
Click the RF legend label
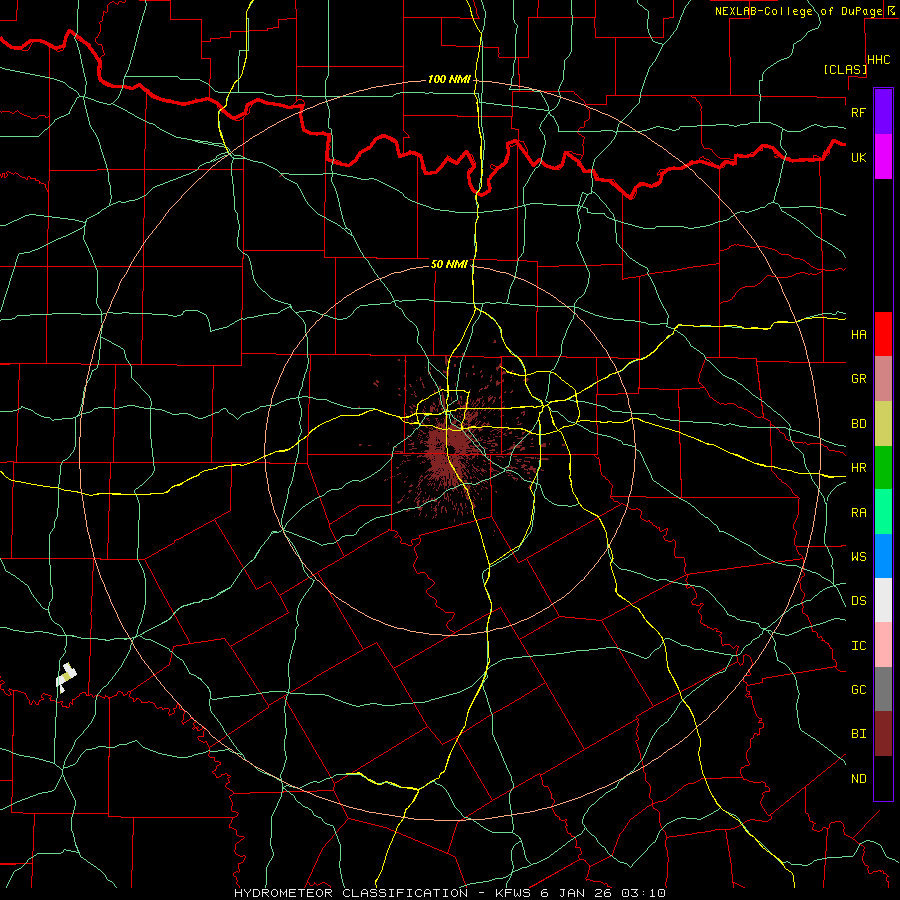858,112
